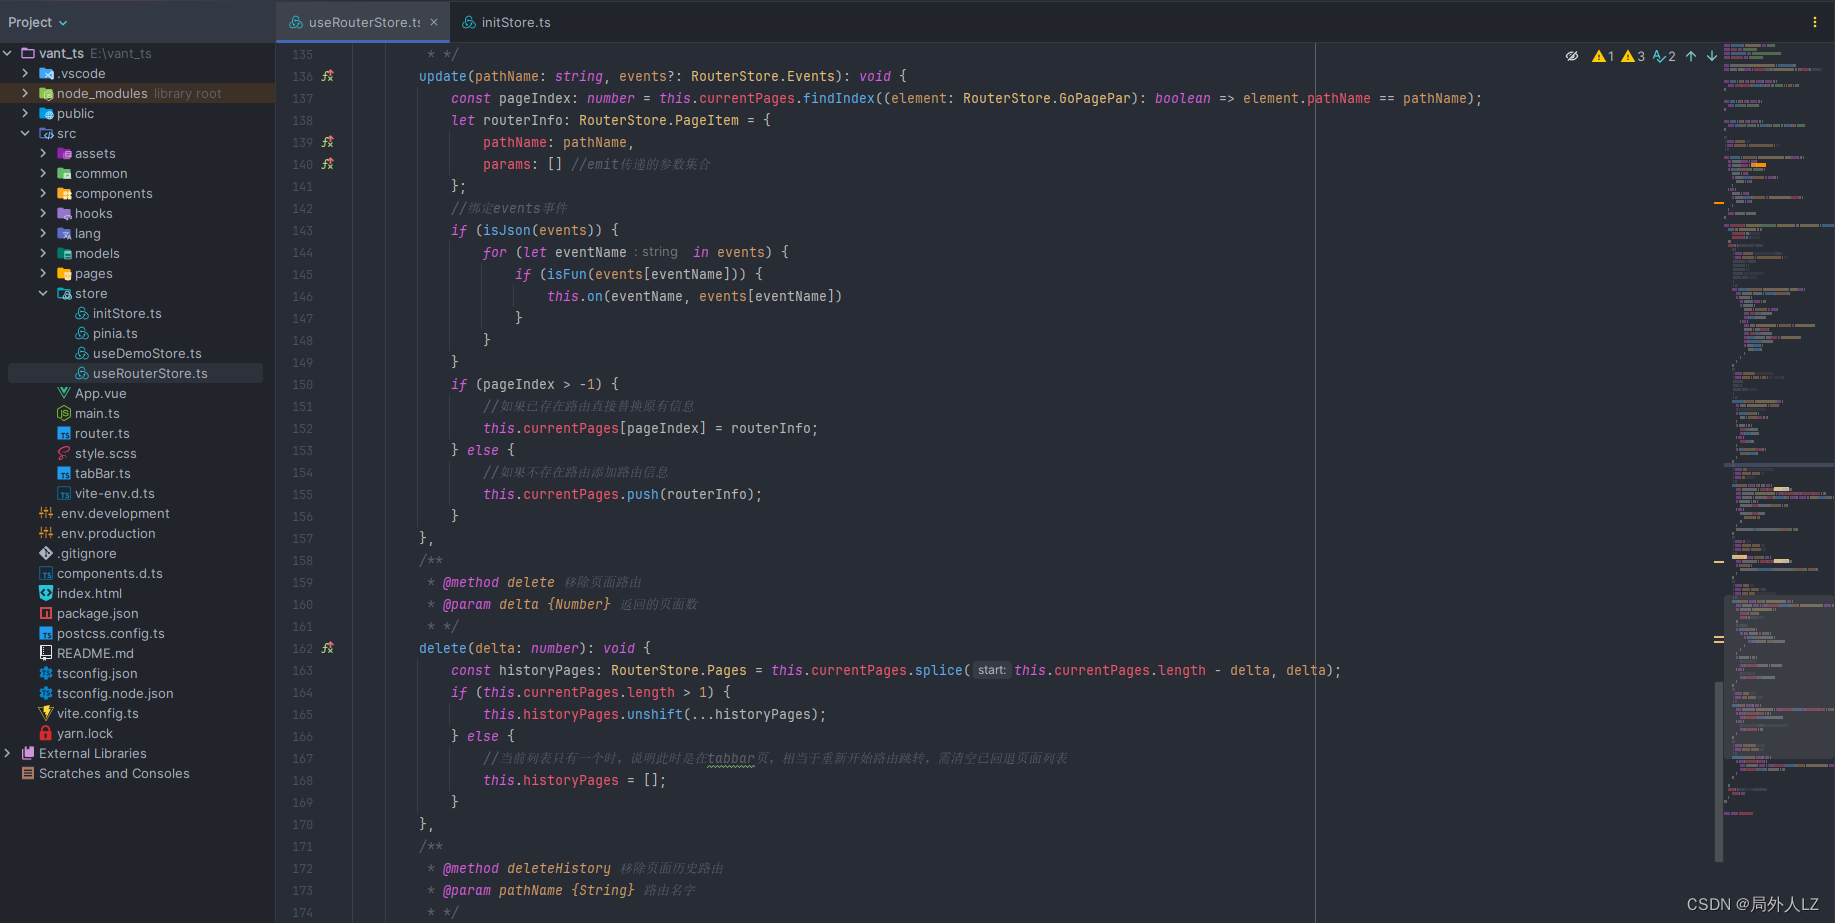Click the ': string' type hint on line 144

(x=656, y=252)
